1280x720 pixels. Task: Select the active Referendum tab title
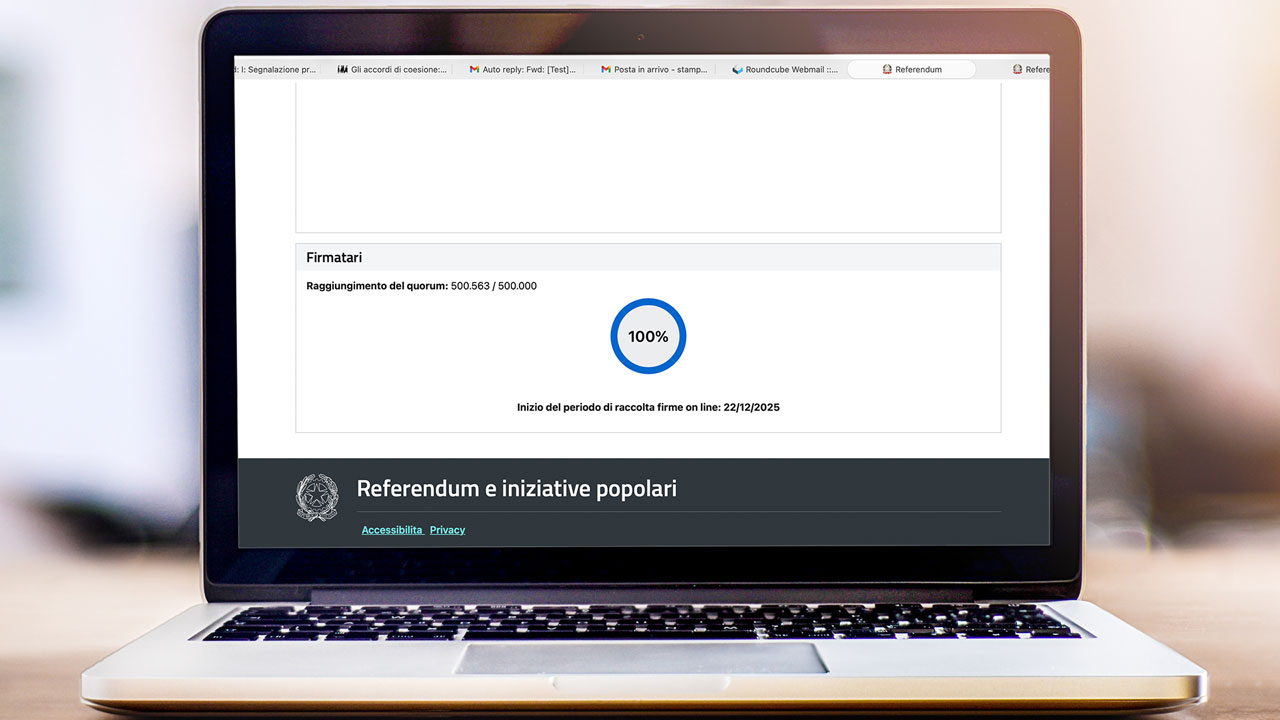coord(918,70)
